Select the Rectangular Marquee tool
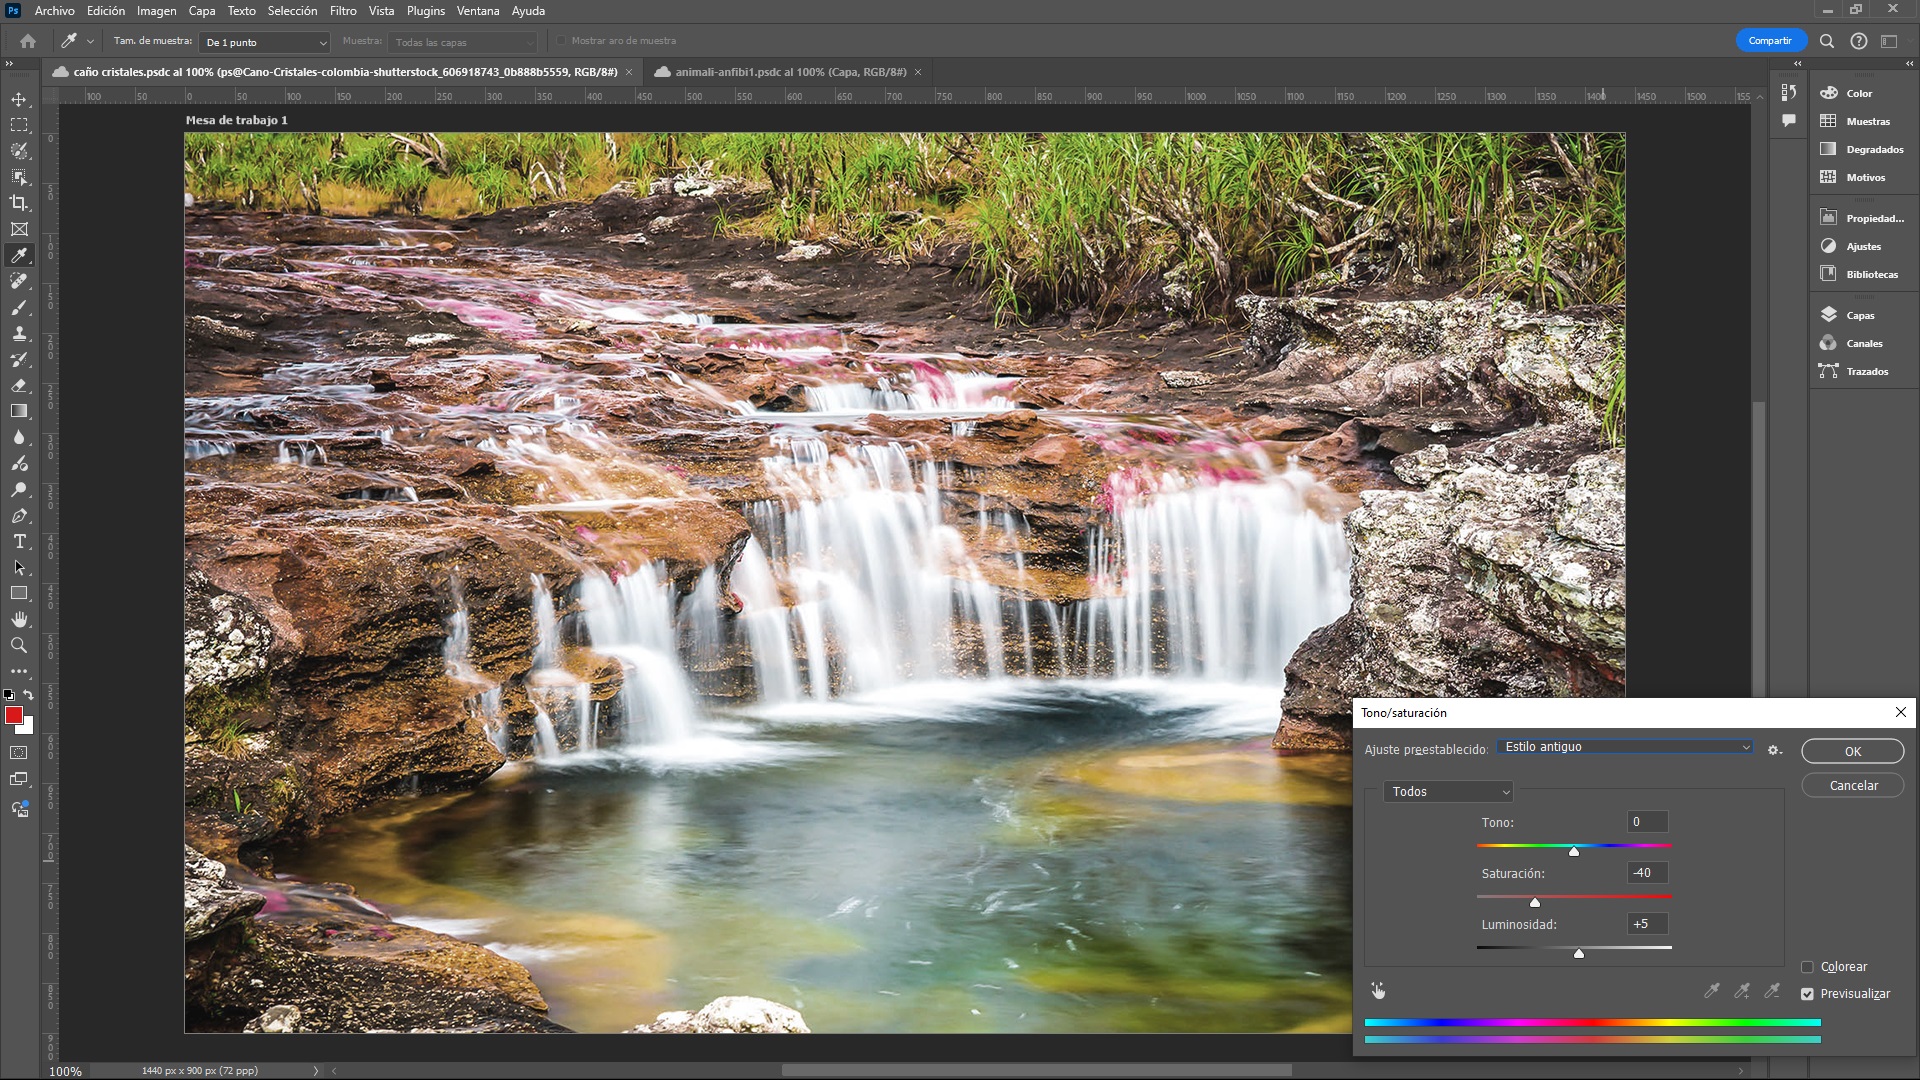The width and height of the screenshot is (1920, 1080). pos(19,125)
